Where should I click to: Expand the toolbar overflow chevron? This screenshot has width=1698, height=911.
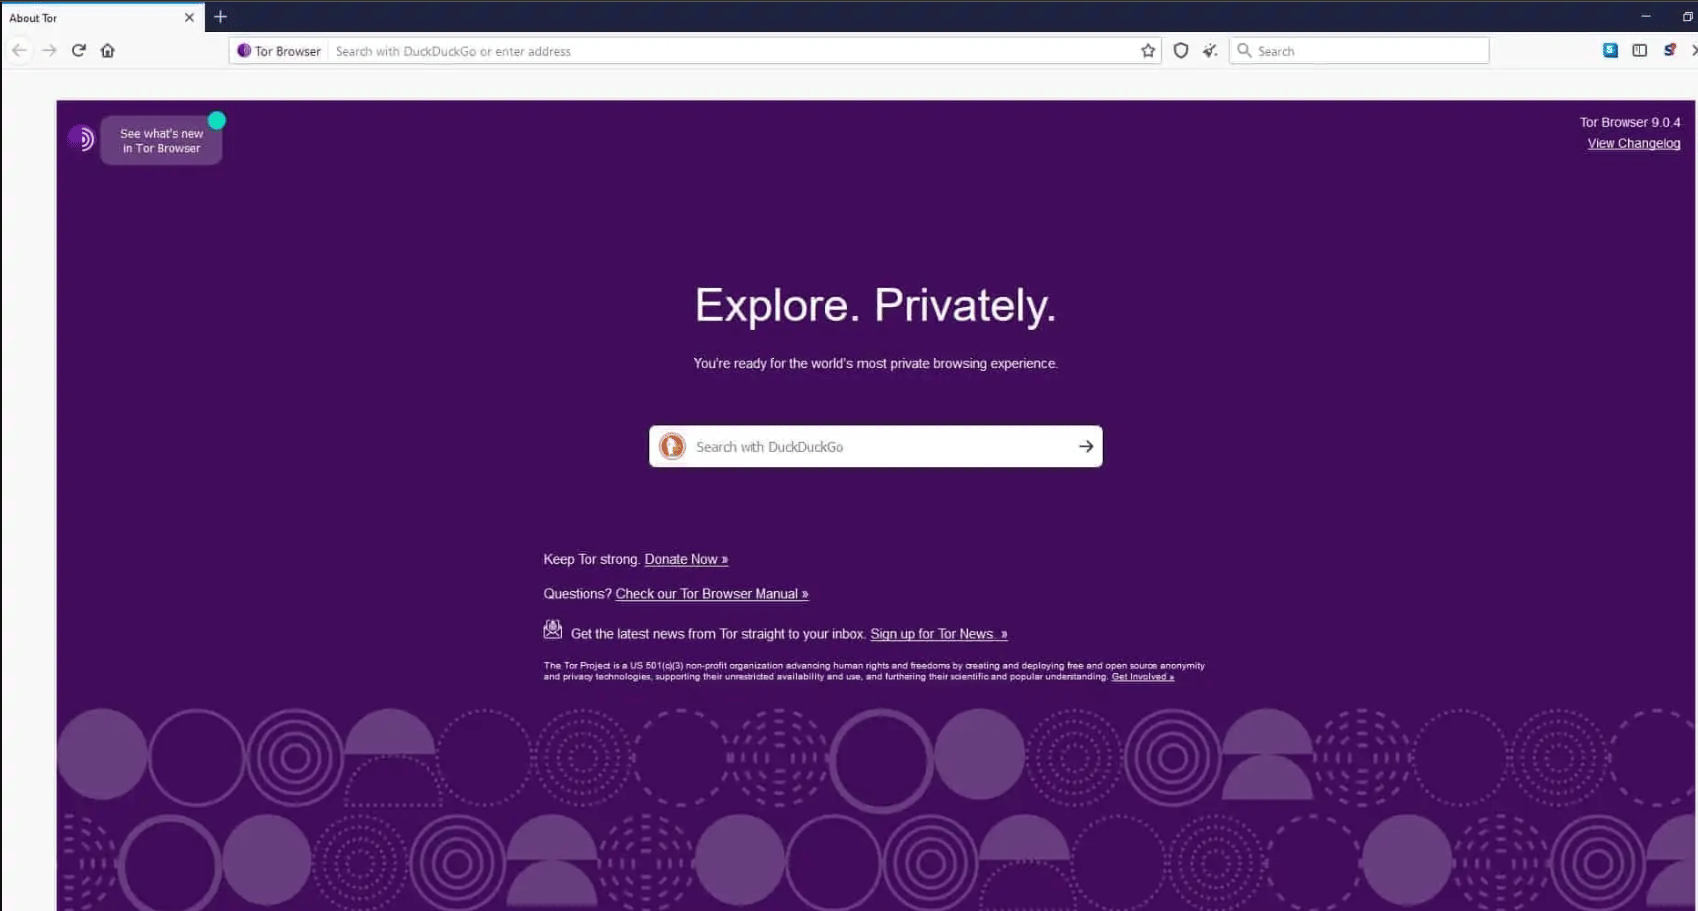point(1693,50)
